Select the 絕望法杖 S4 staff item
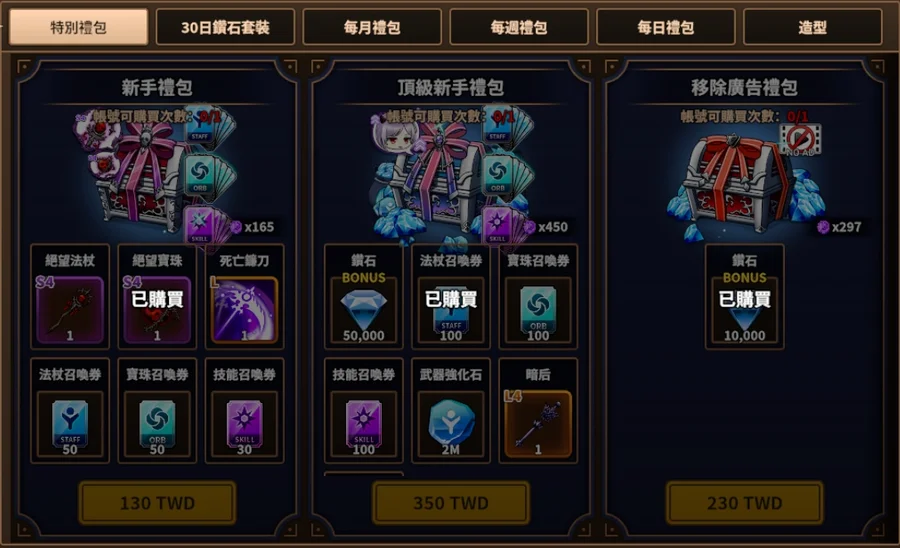The width and height of the screenshot is (900, 548). (70, 310)
